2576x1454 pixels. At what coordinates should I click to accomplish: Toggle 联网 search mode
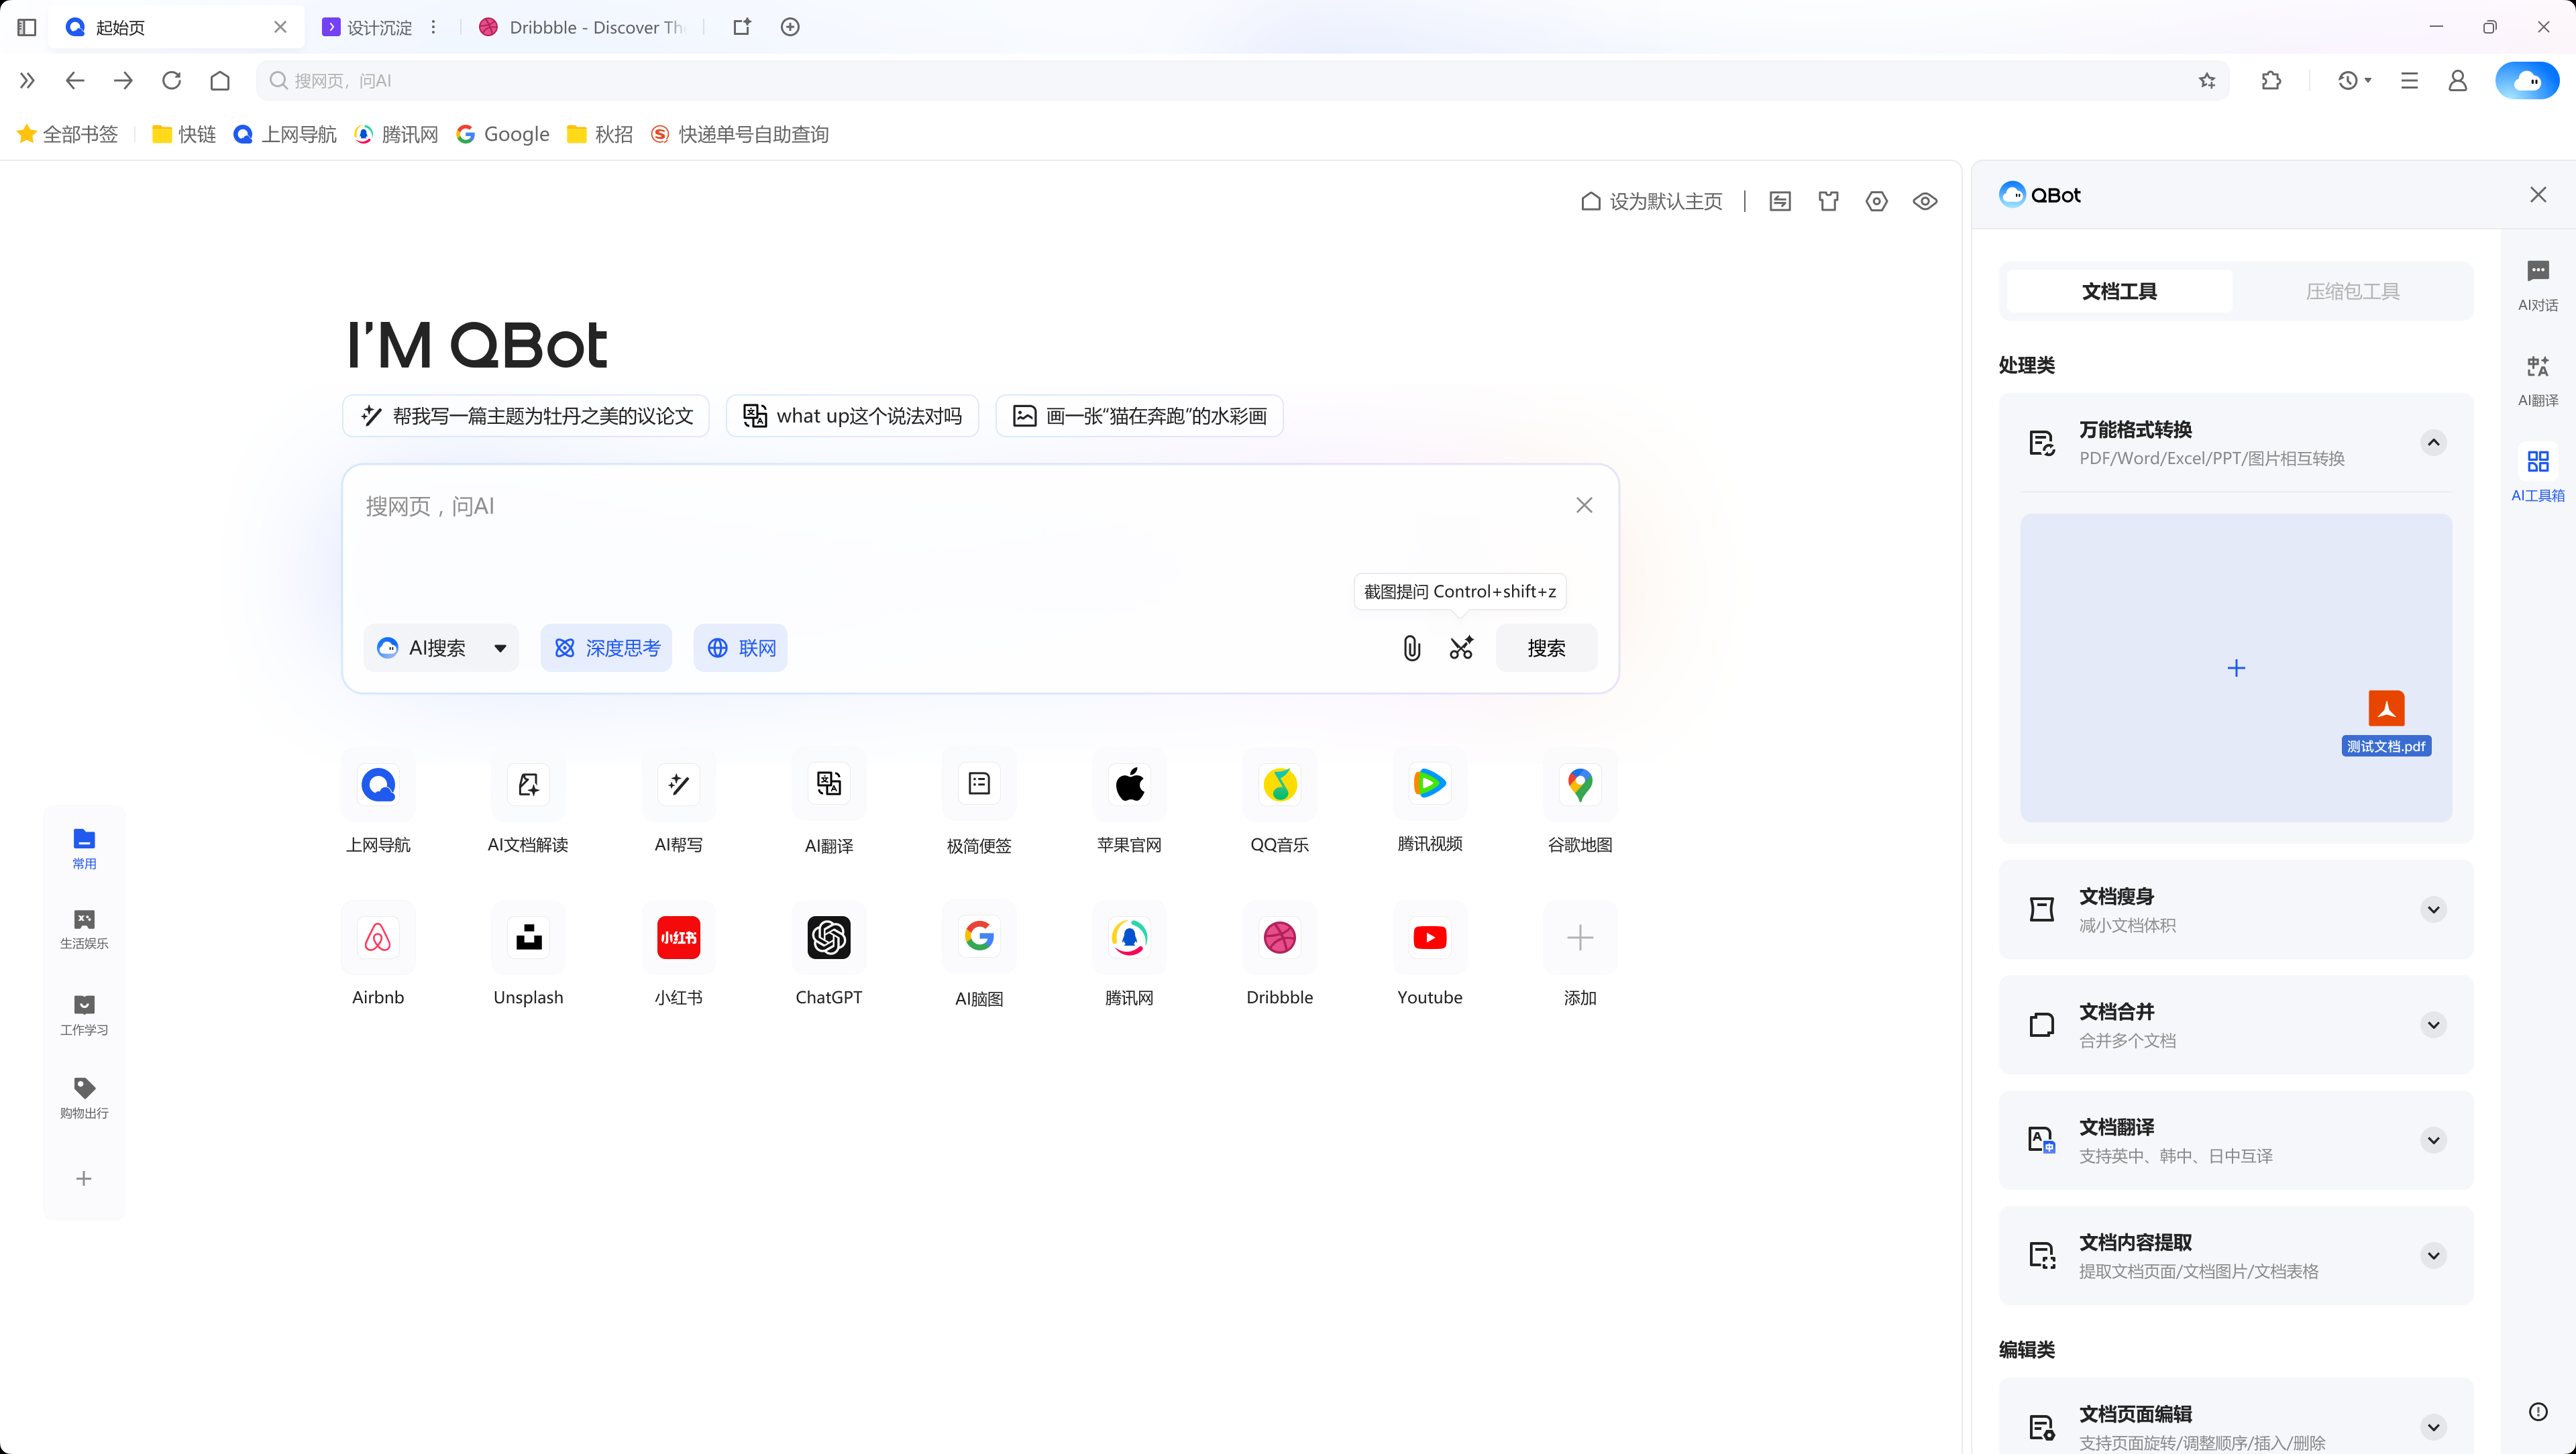point(740,648)
